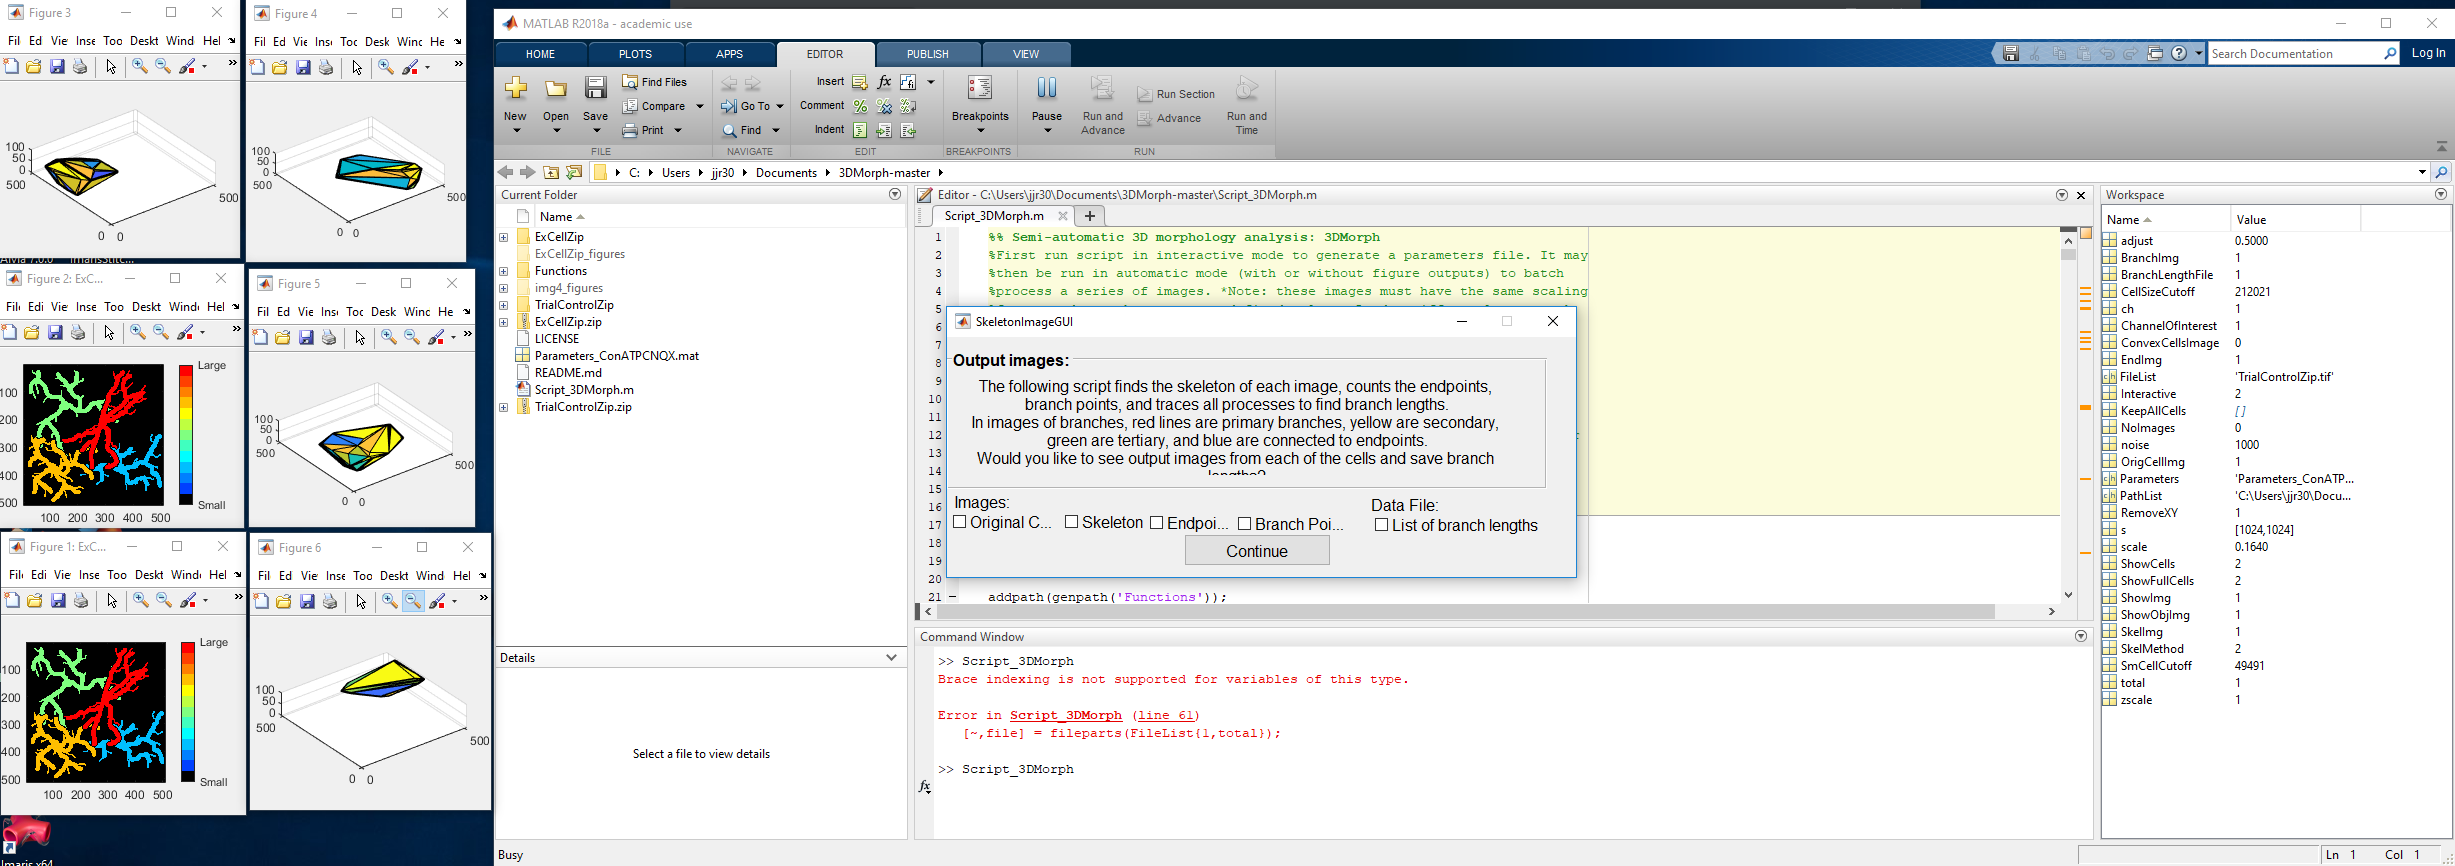Open Edit menu in Figure 6 window
2455x866 pixels.
285,576
